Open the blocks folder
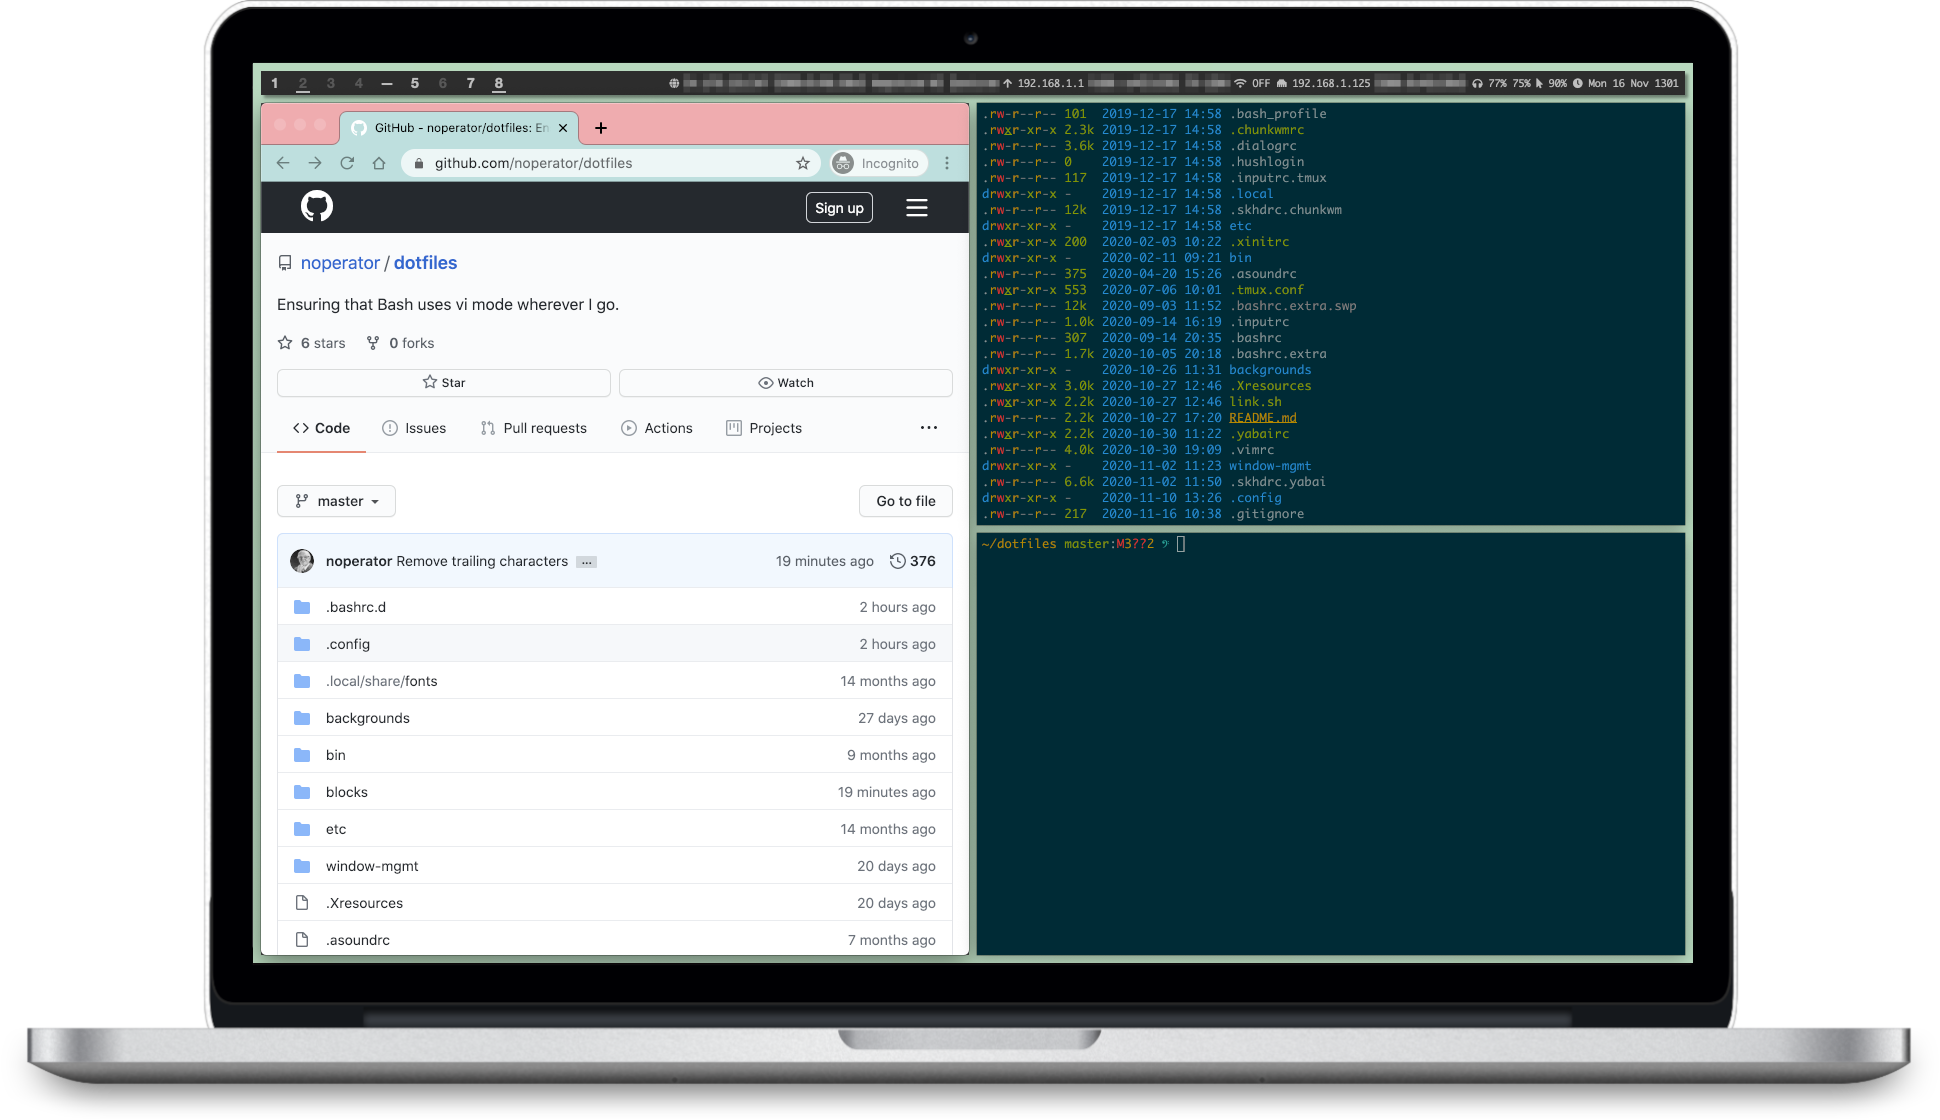The image size is (1940, 1120). click(x=347, y=792)
